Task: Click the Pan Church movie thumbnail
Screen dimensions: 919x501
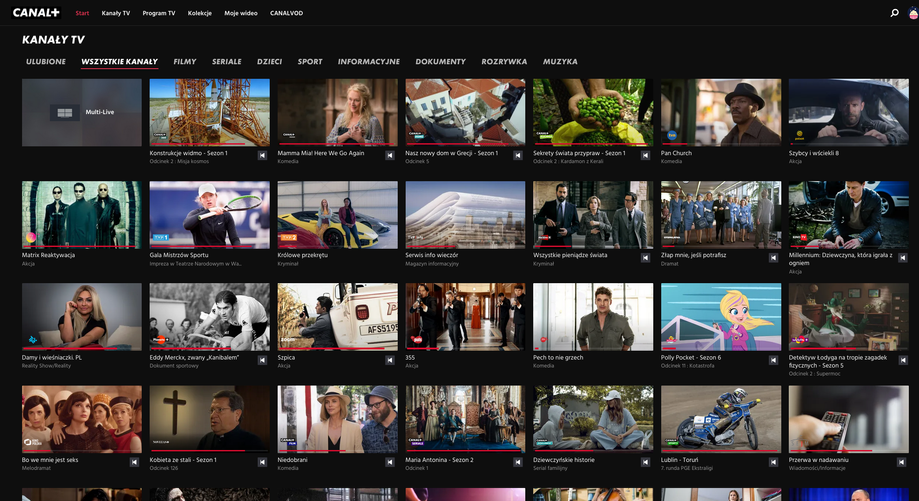Action: (x=720, y=112)
